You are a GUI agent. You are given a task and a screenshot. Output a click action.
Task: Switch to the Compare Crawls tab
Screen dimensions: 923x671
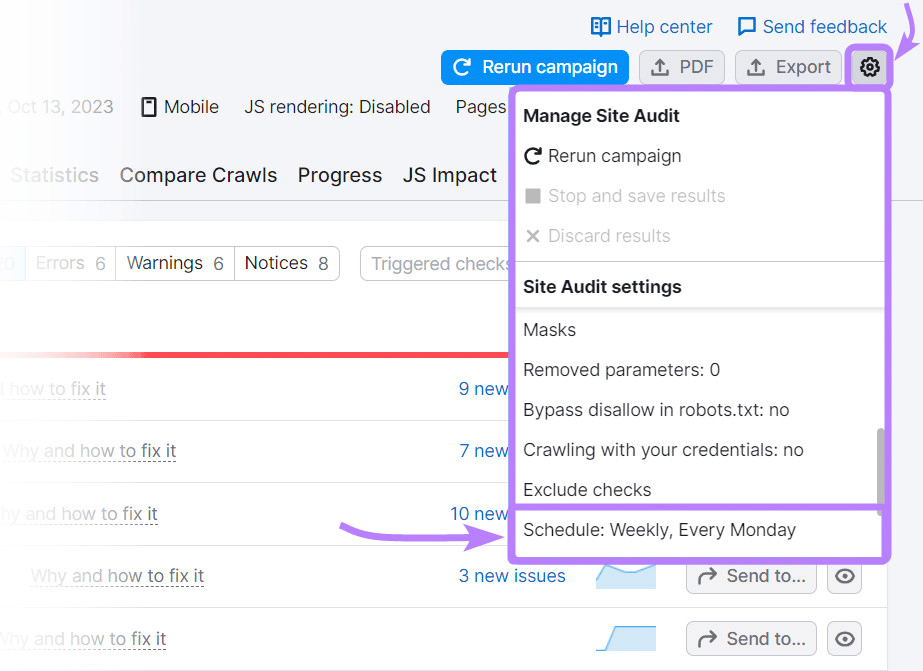point(198,175)
